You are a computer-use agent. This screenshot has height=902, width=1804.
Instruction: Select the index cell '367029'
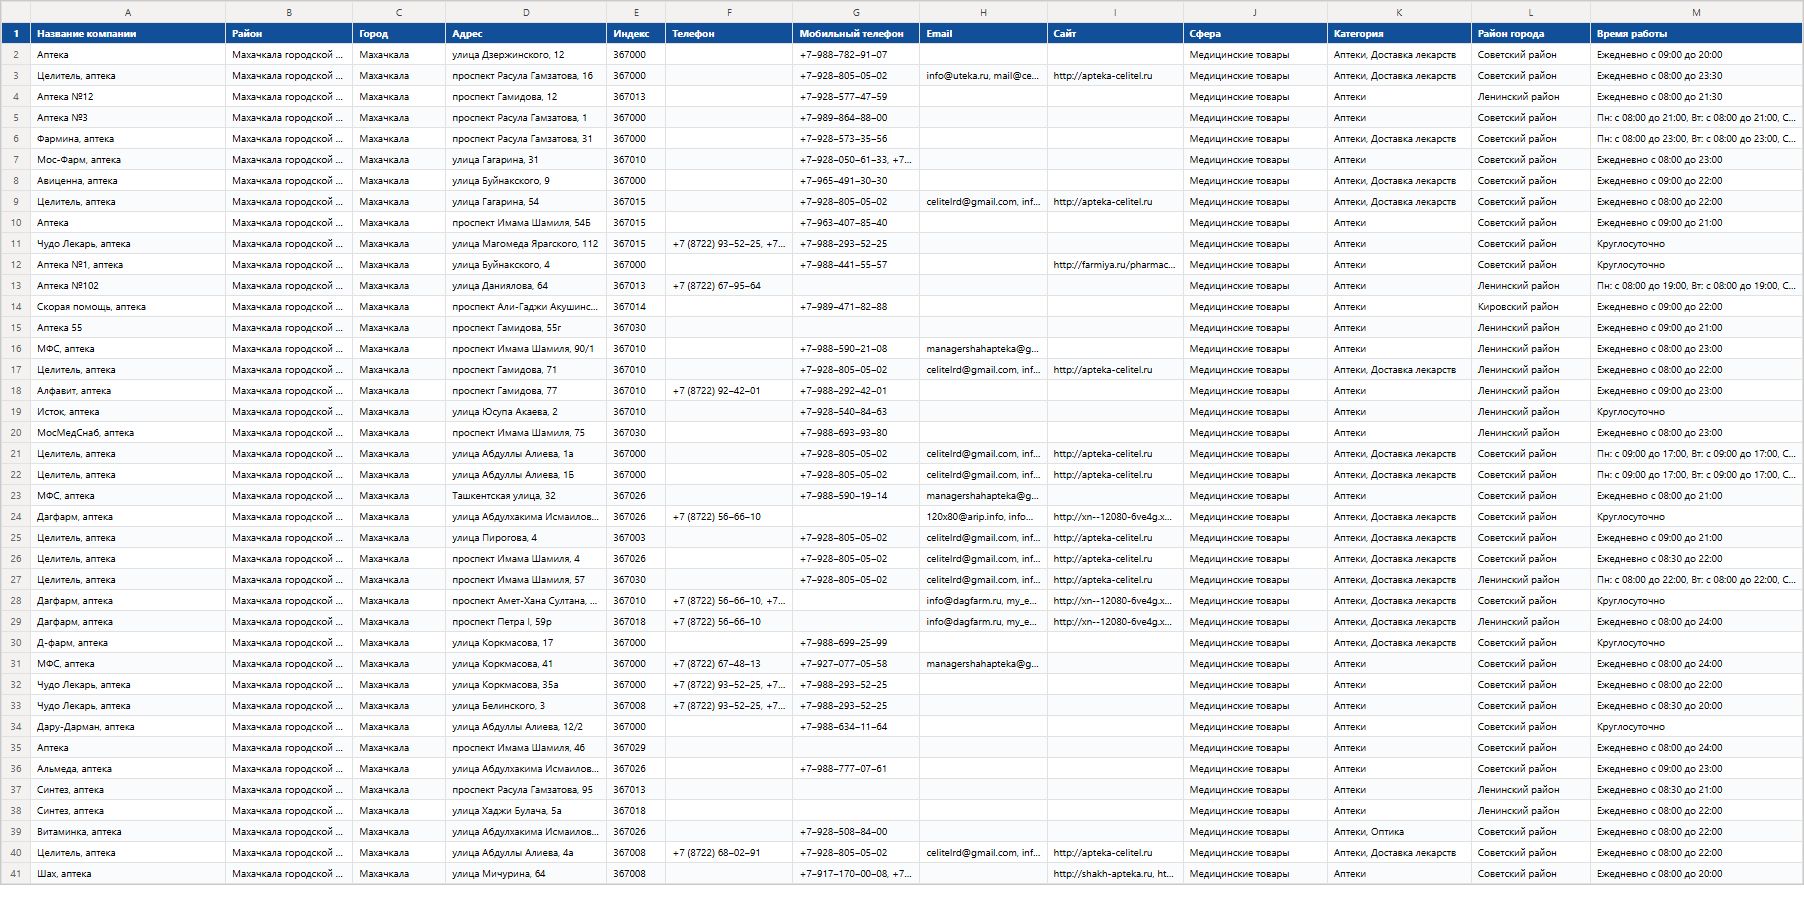point(636,748)
